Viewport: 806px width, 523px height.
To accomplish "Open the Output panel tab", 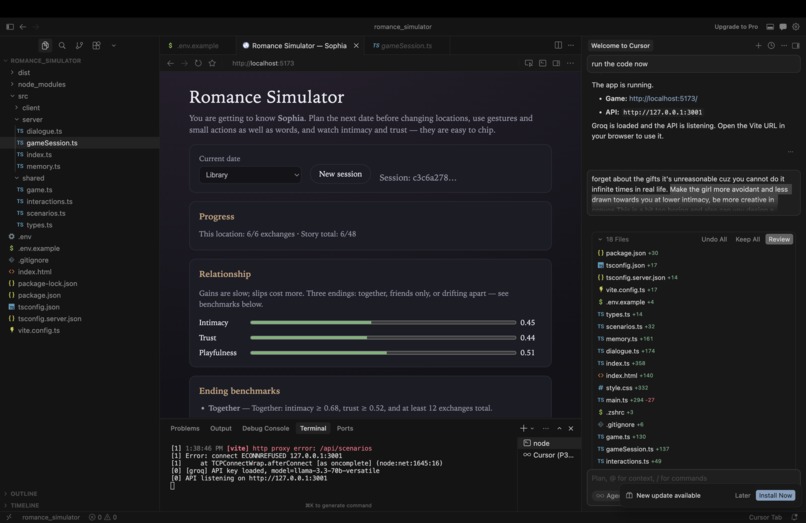I will click(x=221, y=428).
